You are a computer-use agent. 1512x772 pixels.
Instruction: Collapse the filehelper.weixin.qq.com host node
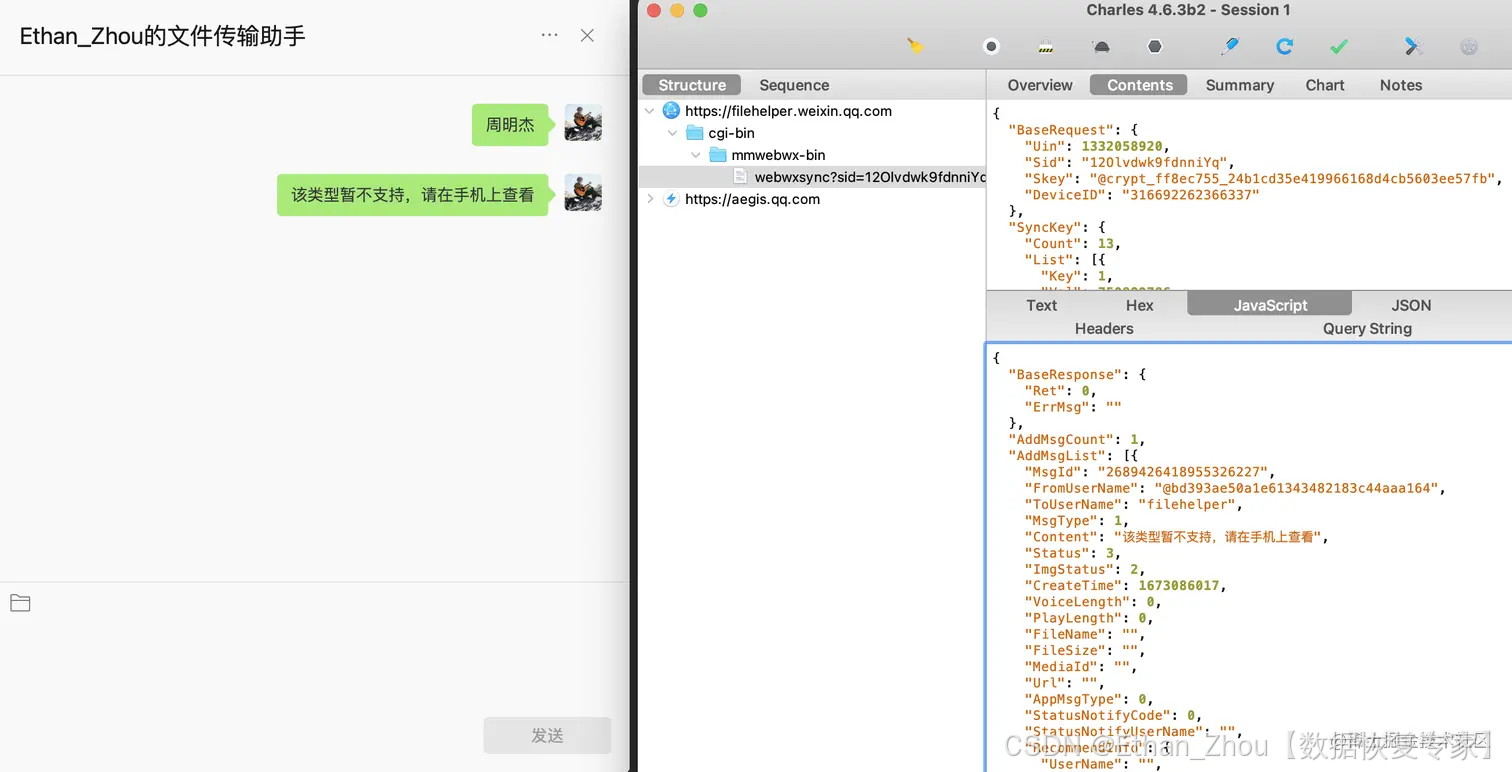[x=651, y=111]
